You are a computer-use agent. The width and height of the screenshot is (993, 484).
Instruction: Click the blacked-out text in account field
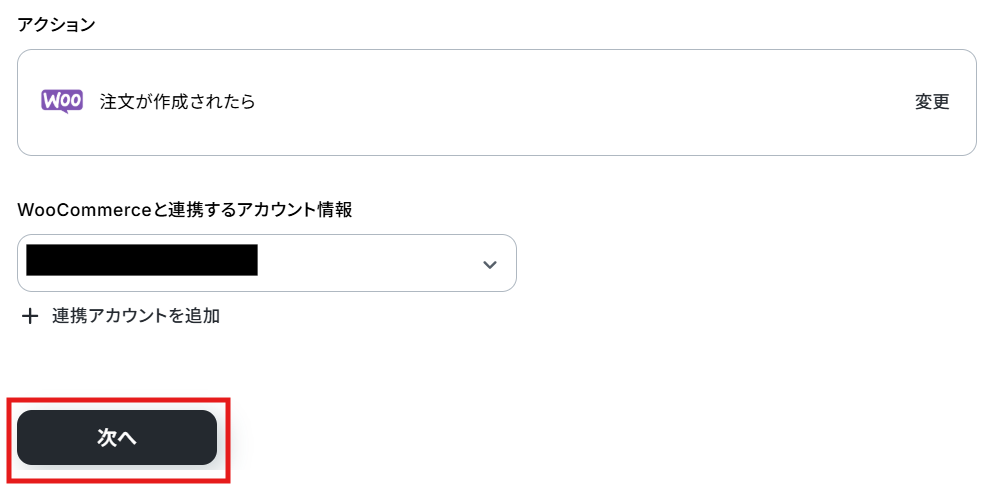click(141, 260)
